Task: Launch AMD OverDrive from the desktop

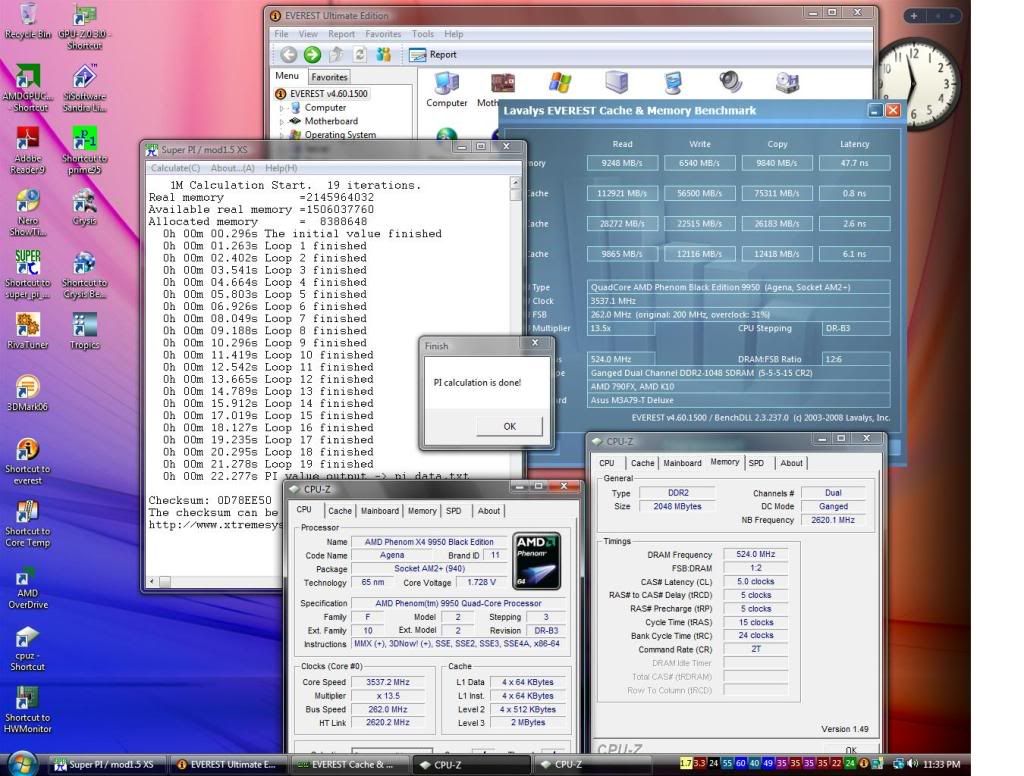Action: [27, 586]
